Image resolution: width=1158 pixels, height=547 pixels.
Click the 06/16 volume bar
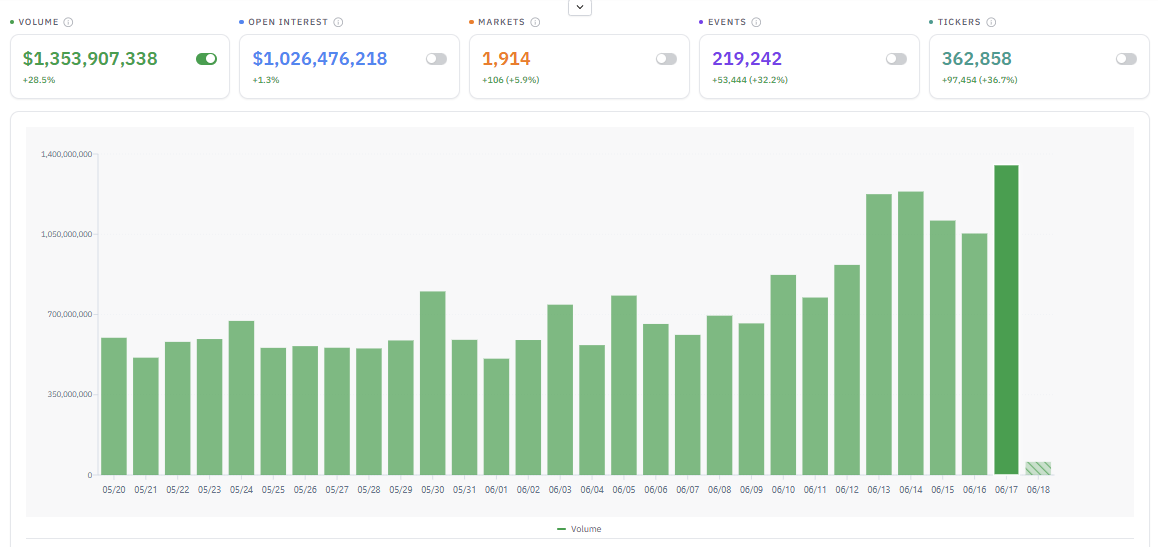click(974, 354)
